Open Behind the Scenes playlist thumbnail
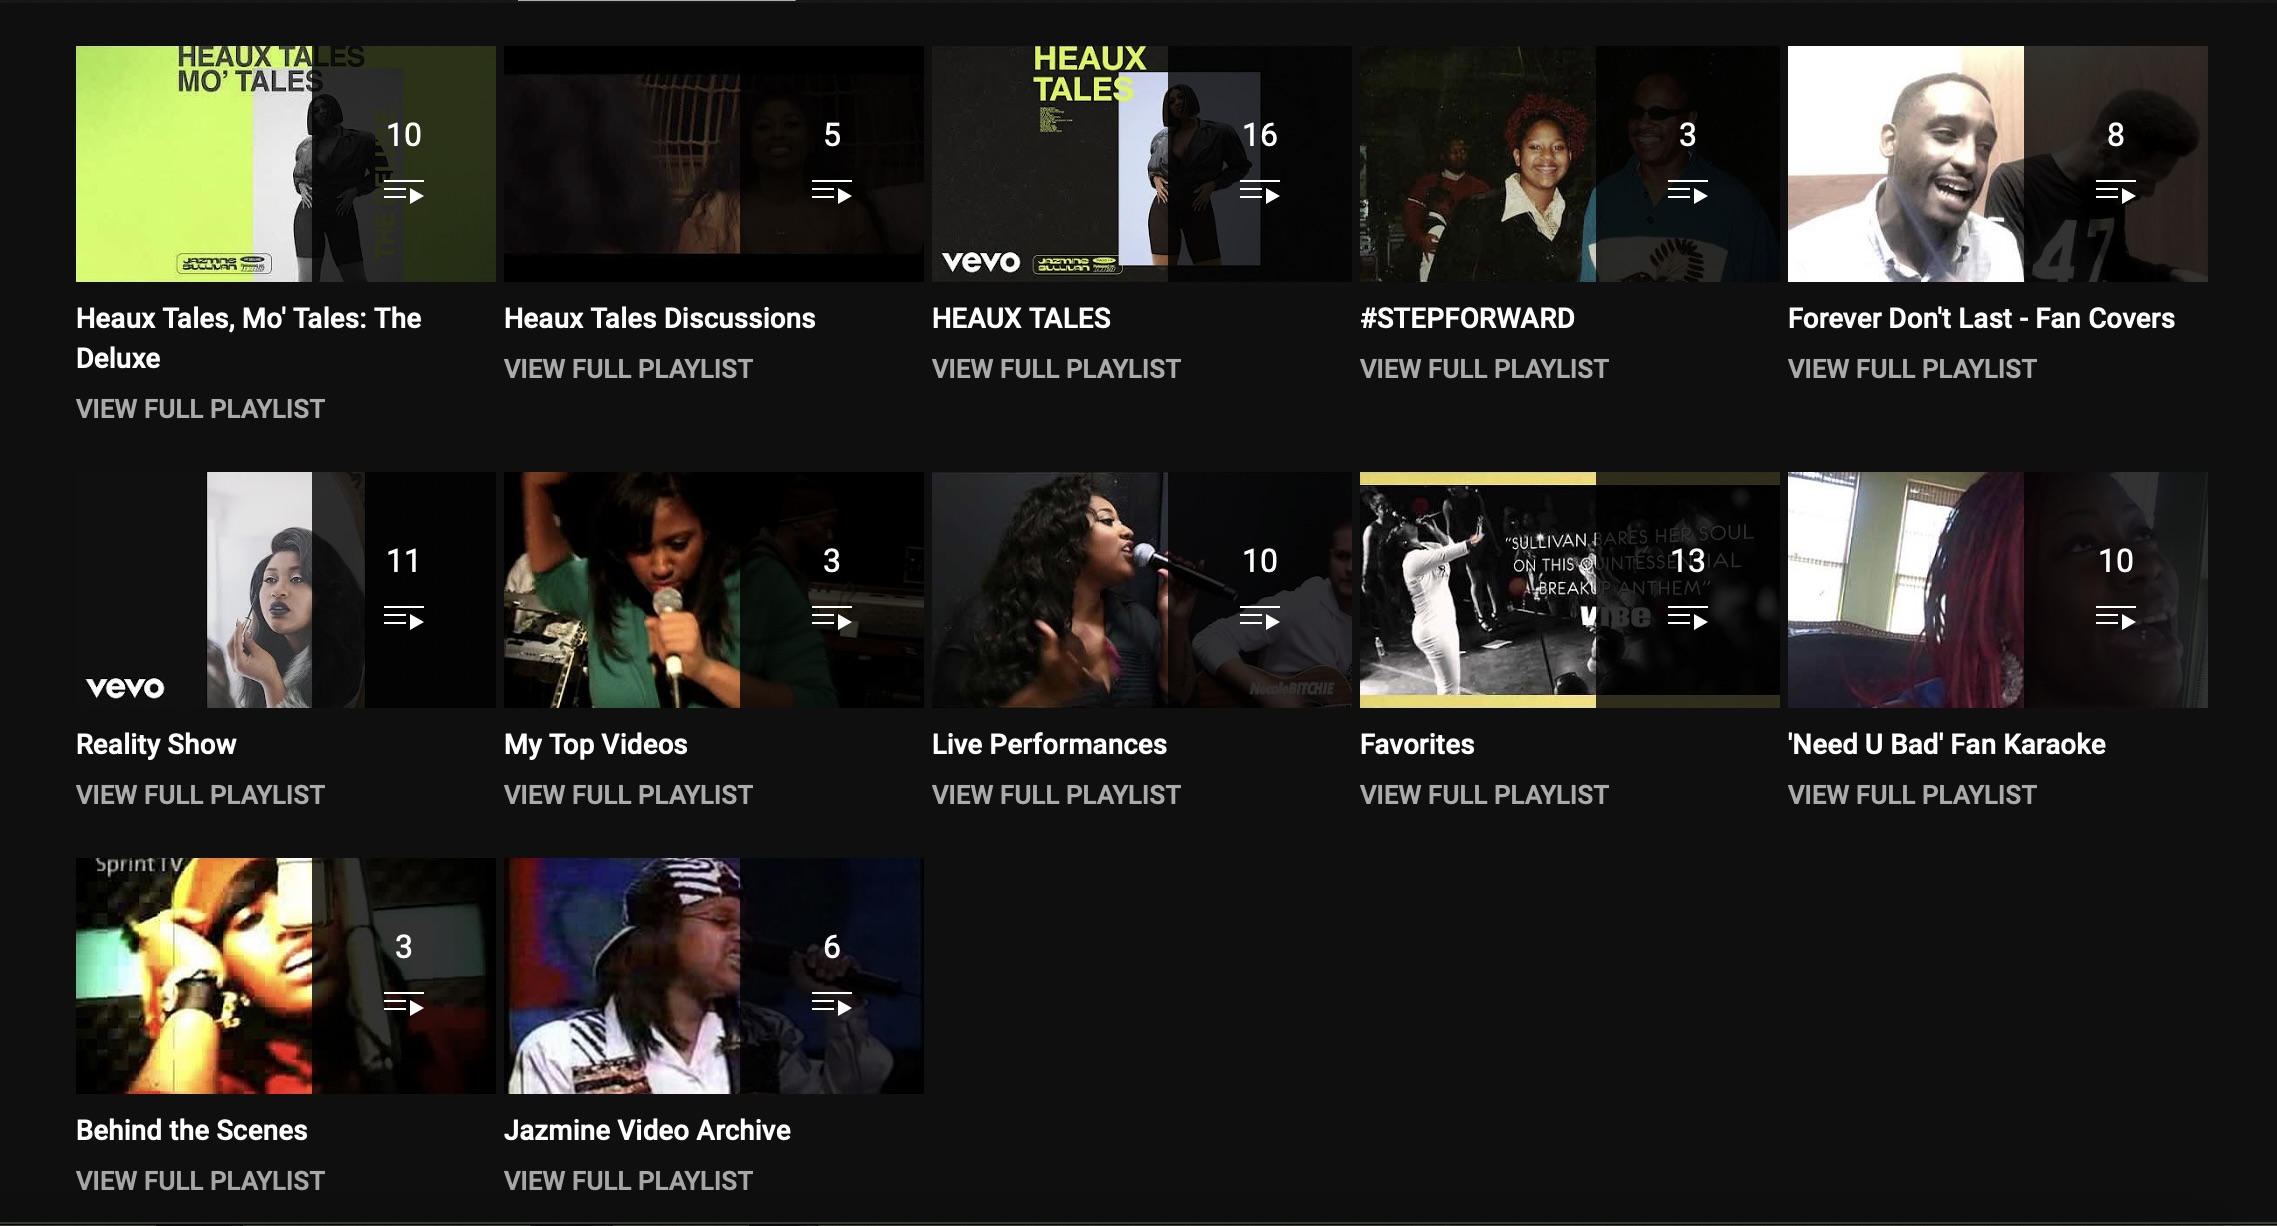2277x1226 pixels. point(286,976)
